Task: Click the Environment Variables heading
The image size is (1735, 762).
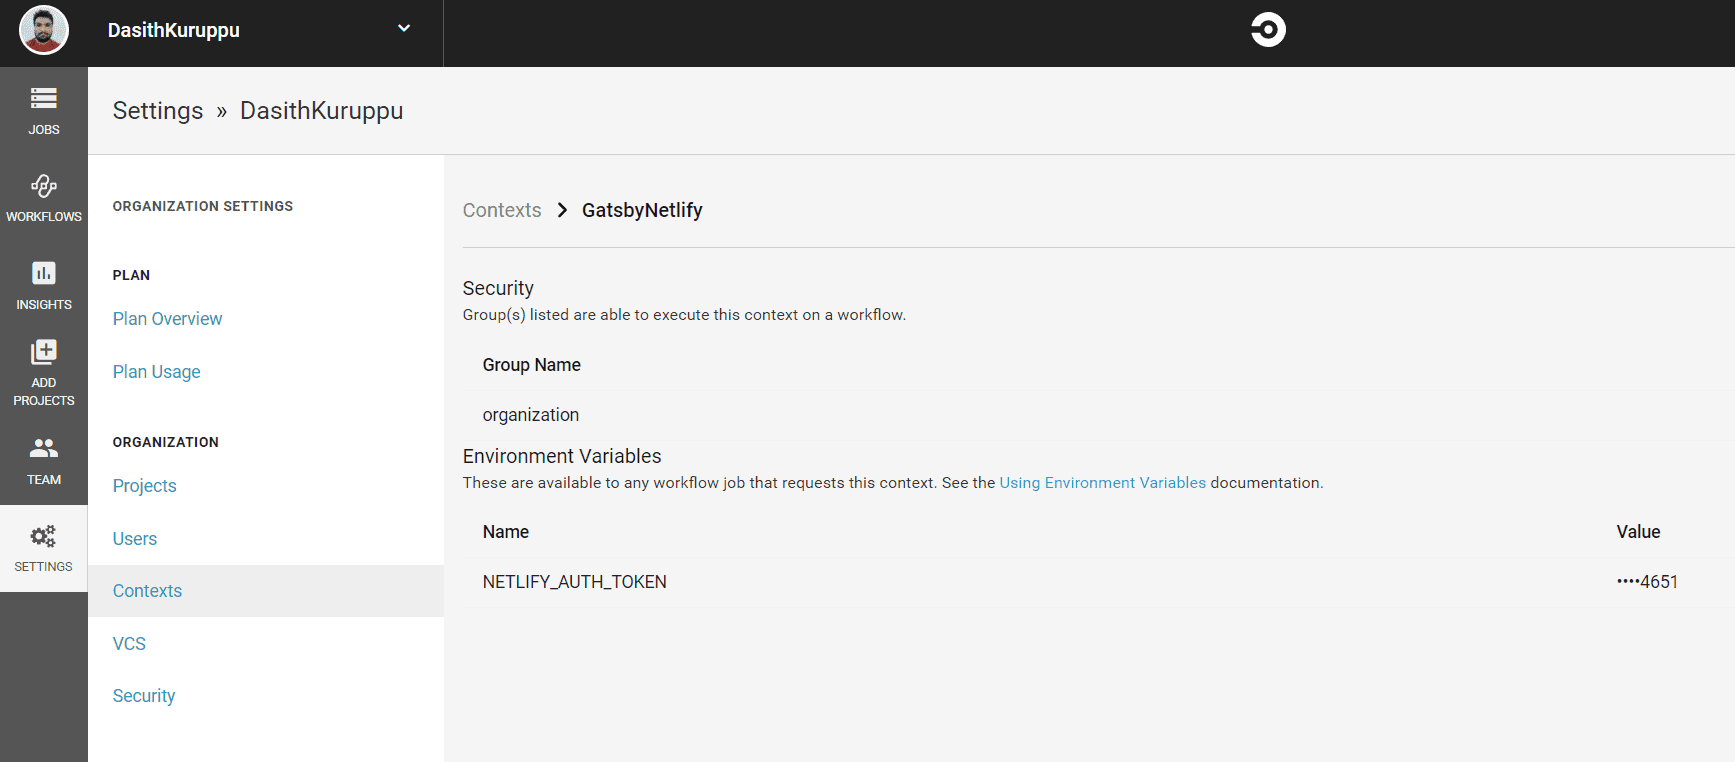Action: (562, 456)
